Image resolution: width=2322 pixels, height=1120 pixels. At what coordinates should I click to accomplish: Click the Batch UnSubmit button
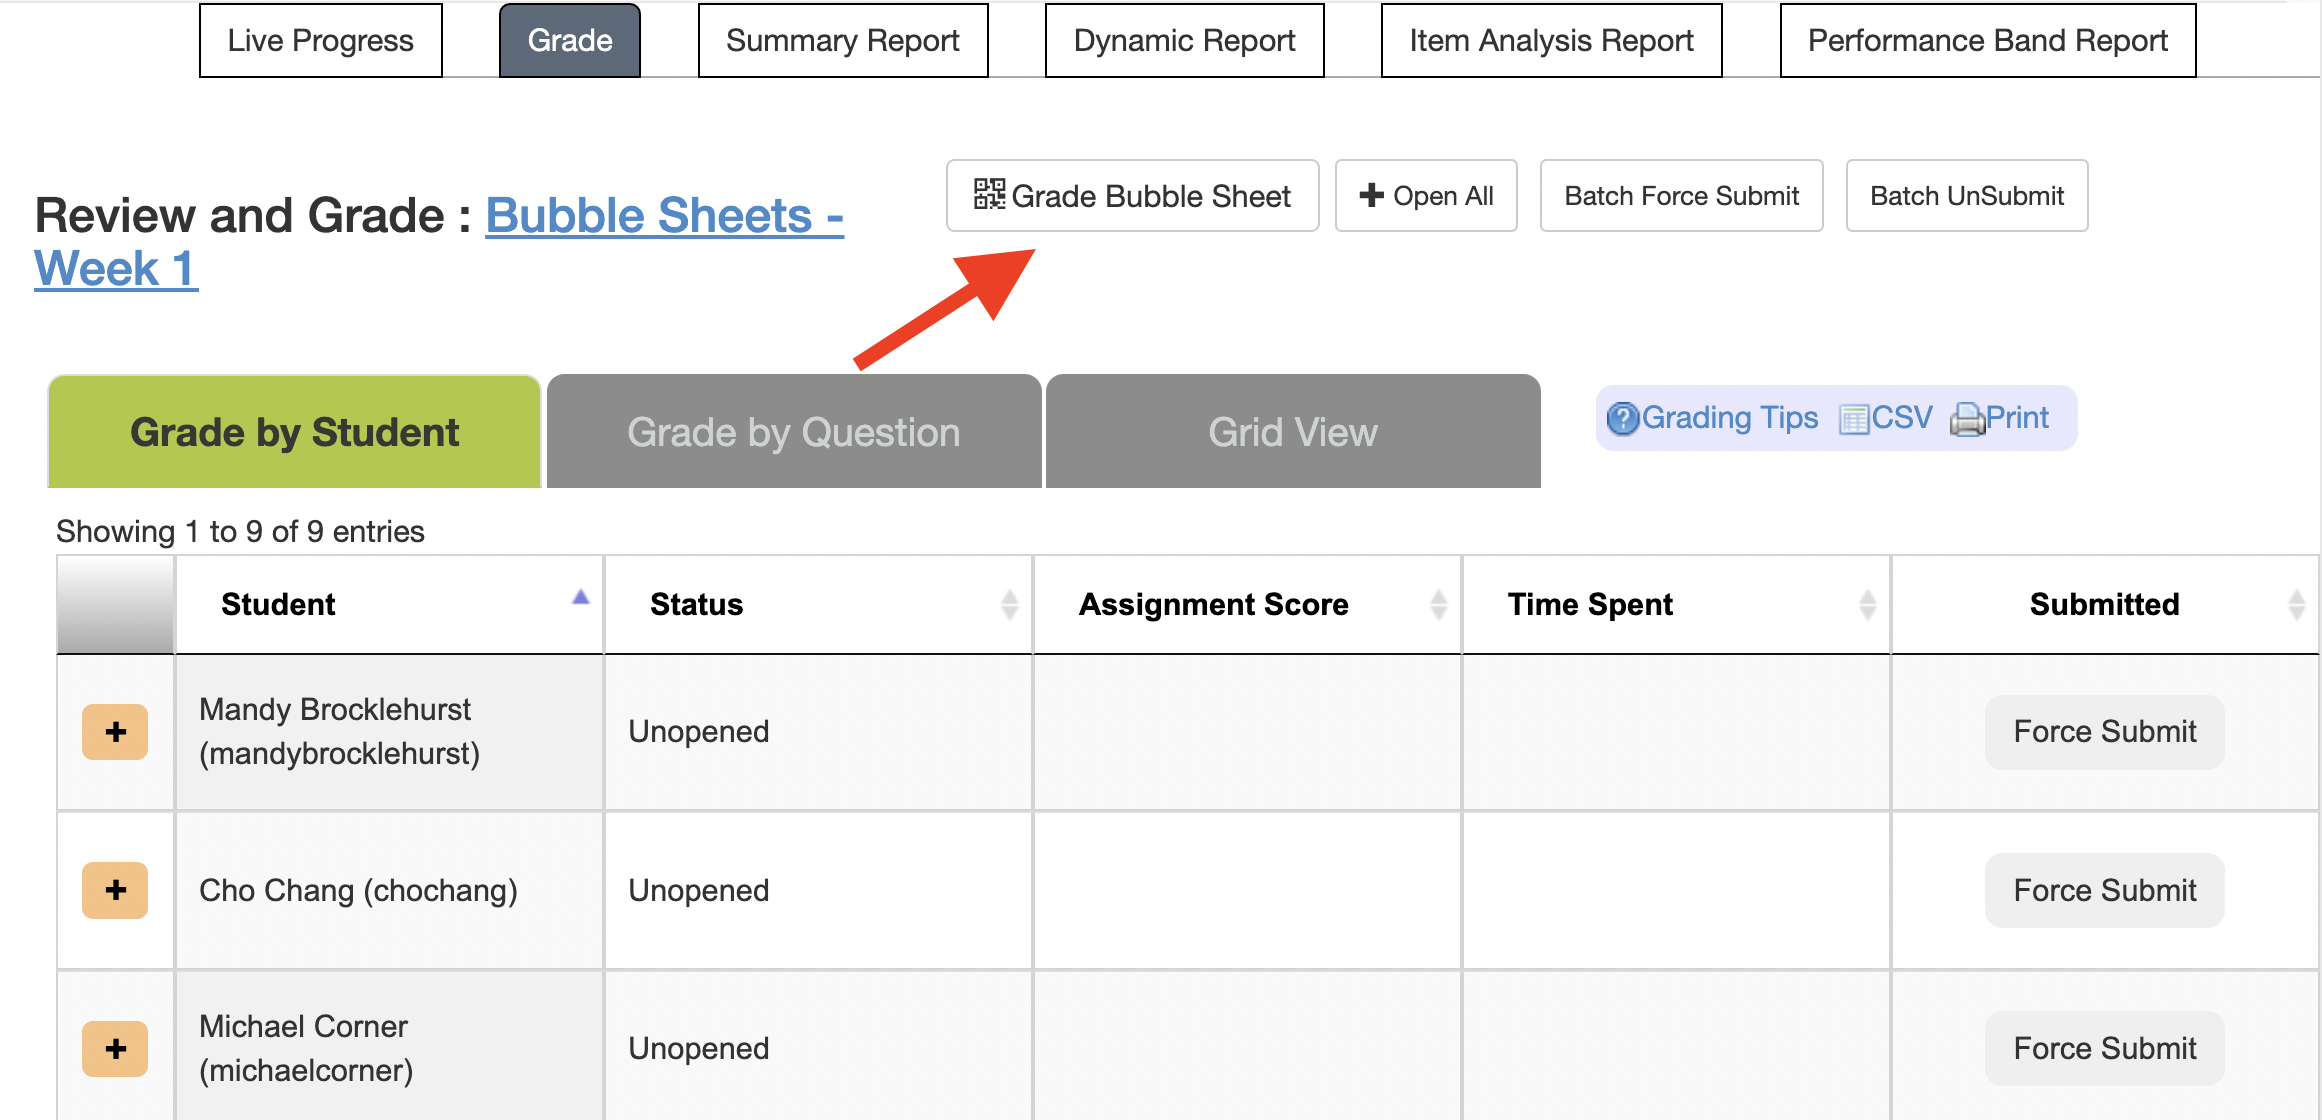tap(1966, 196)
